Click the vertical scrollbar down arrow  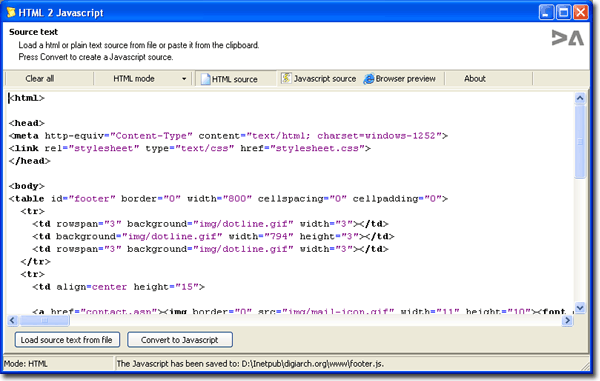point(580,307)
